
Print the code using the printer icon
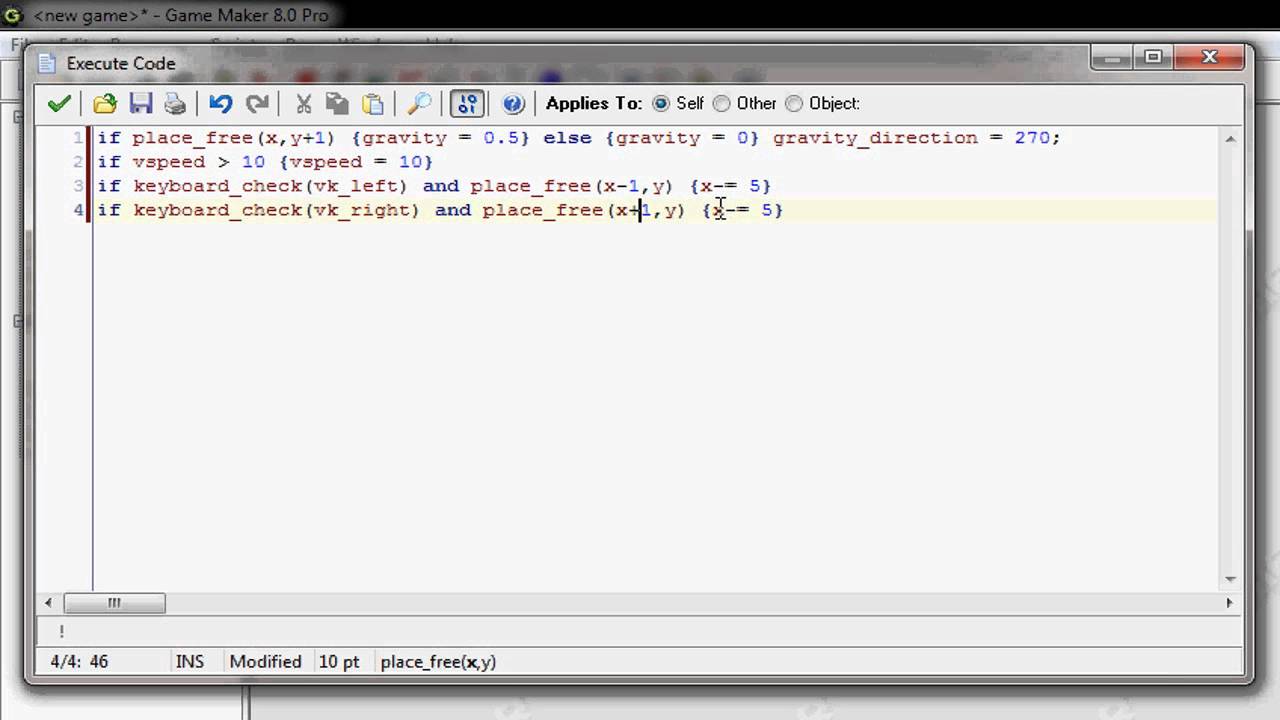pos(175,103)
